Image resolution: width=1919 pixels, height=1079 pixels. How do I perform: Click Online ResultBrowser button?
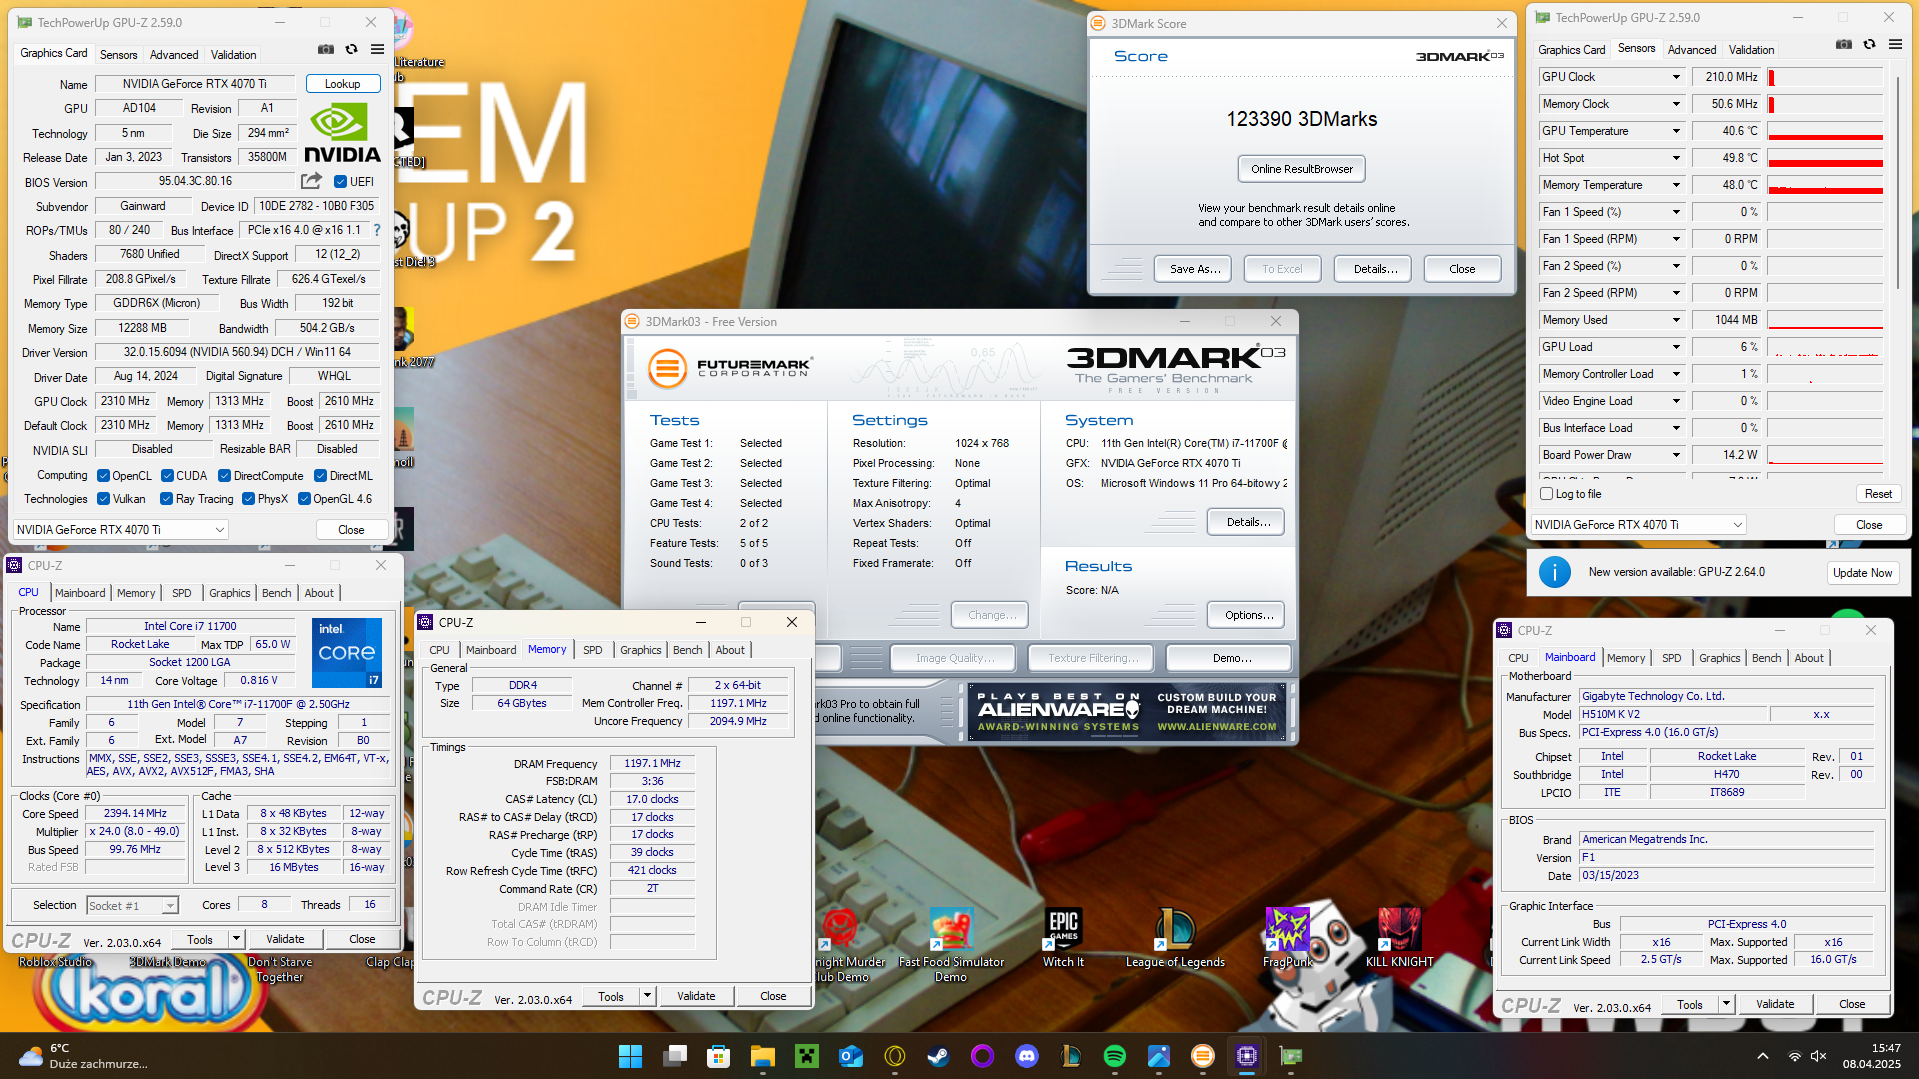pyautogui.click(x=1301, y=169)
